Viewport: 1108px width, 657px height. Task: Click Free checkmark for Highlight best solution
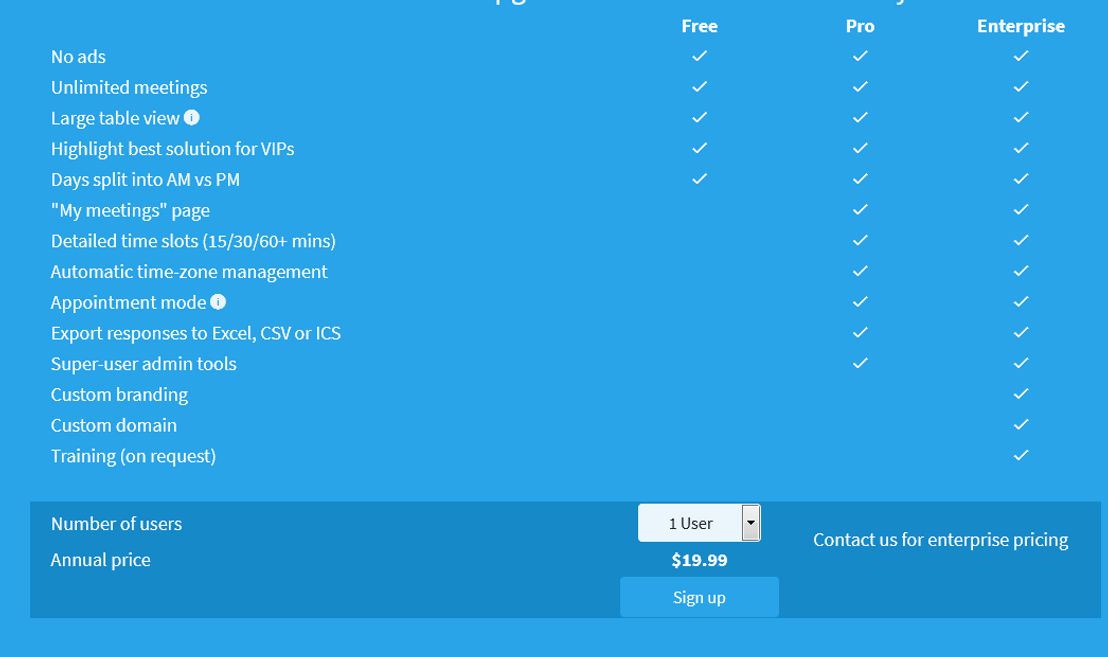tap(700, 148)
